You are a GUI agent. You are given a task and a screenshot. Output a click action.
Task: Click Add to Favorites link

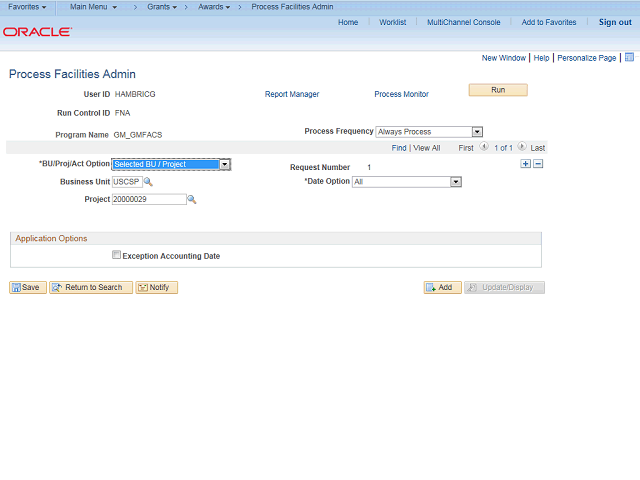click(549, 22)
